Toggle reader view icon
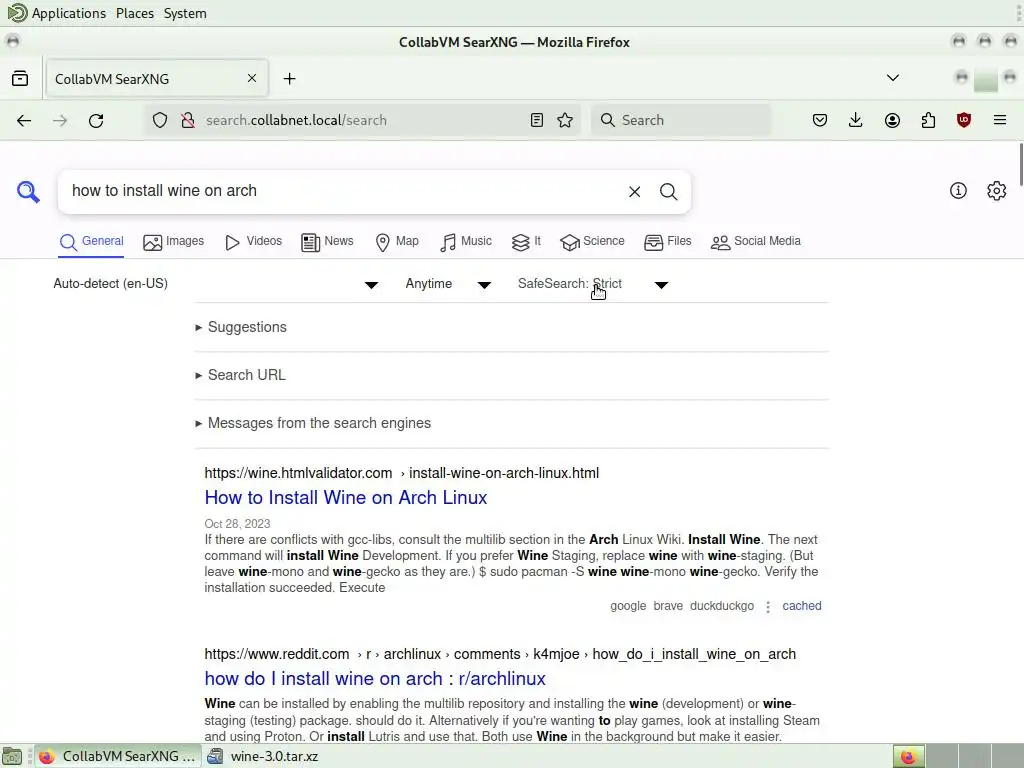 pyautogui.click(x=537, y=120)
